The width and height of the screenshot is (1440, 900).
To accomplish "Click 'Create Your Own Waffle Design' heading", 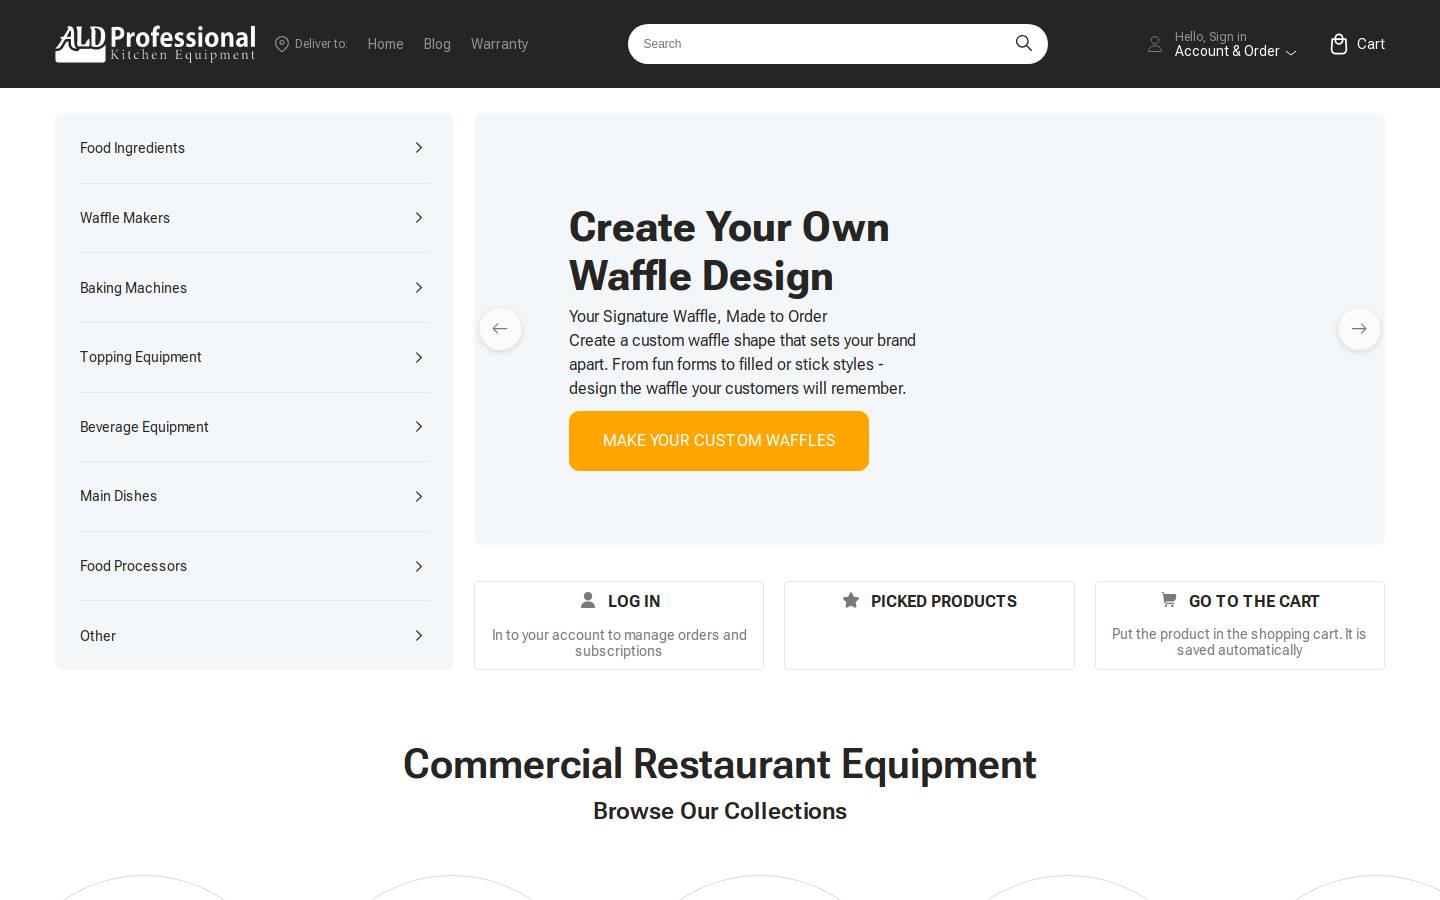I will (729, 251).
